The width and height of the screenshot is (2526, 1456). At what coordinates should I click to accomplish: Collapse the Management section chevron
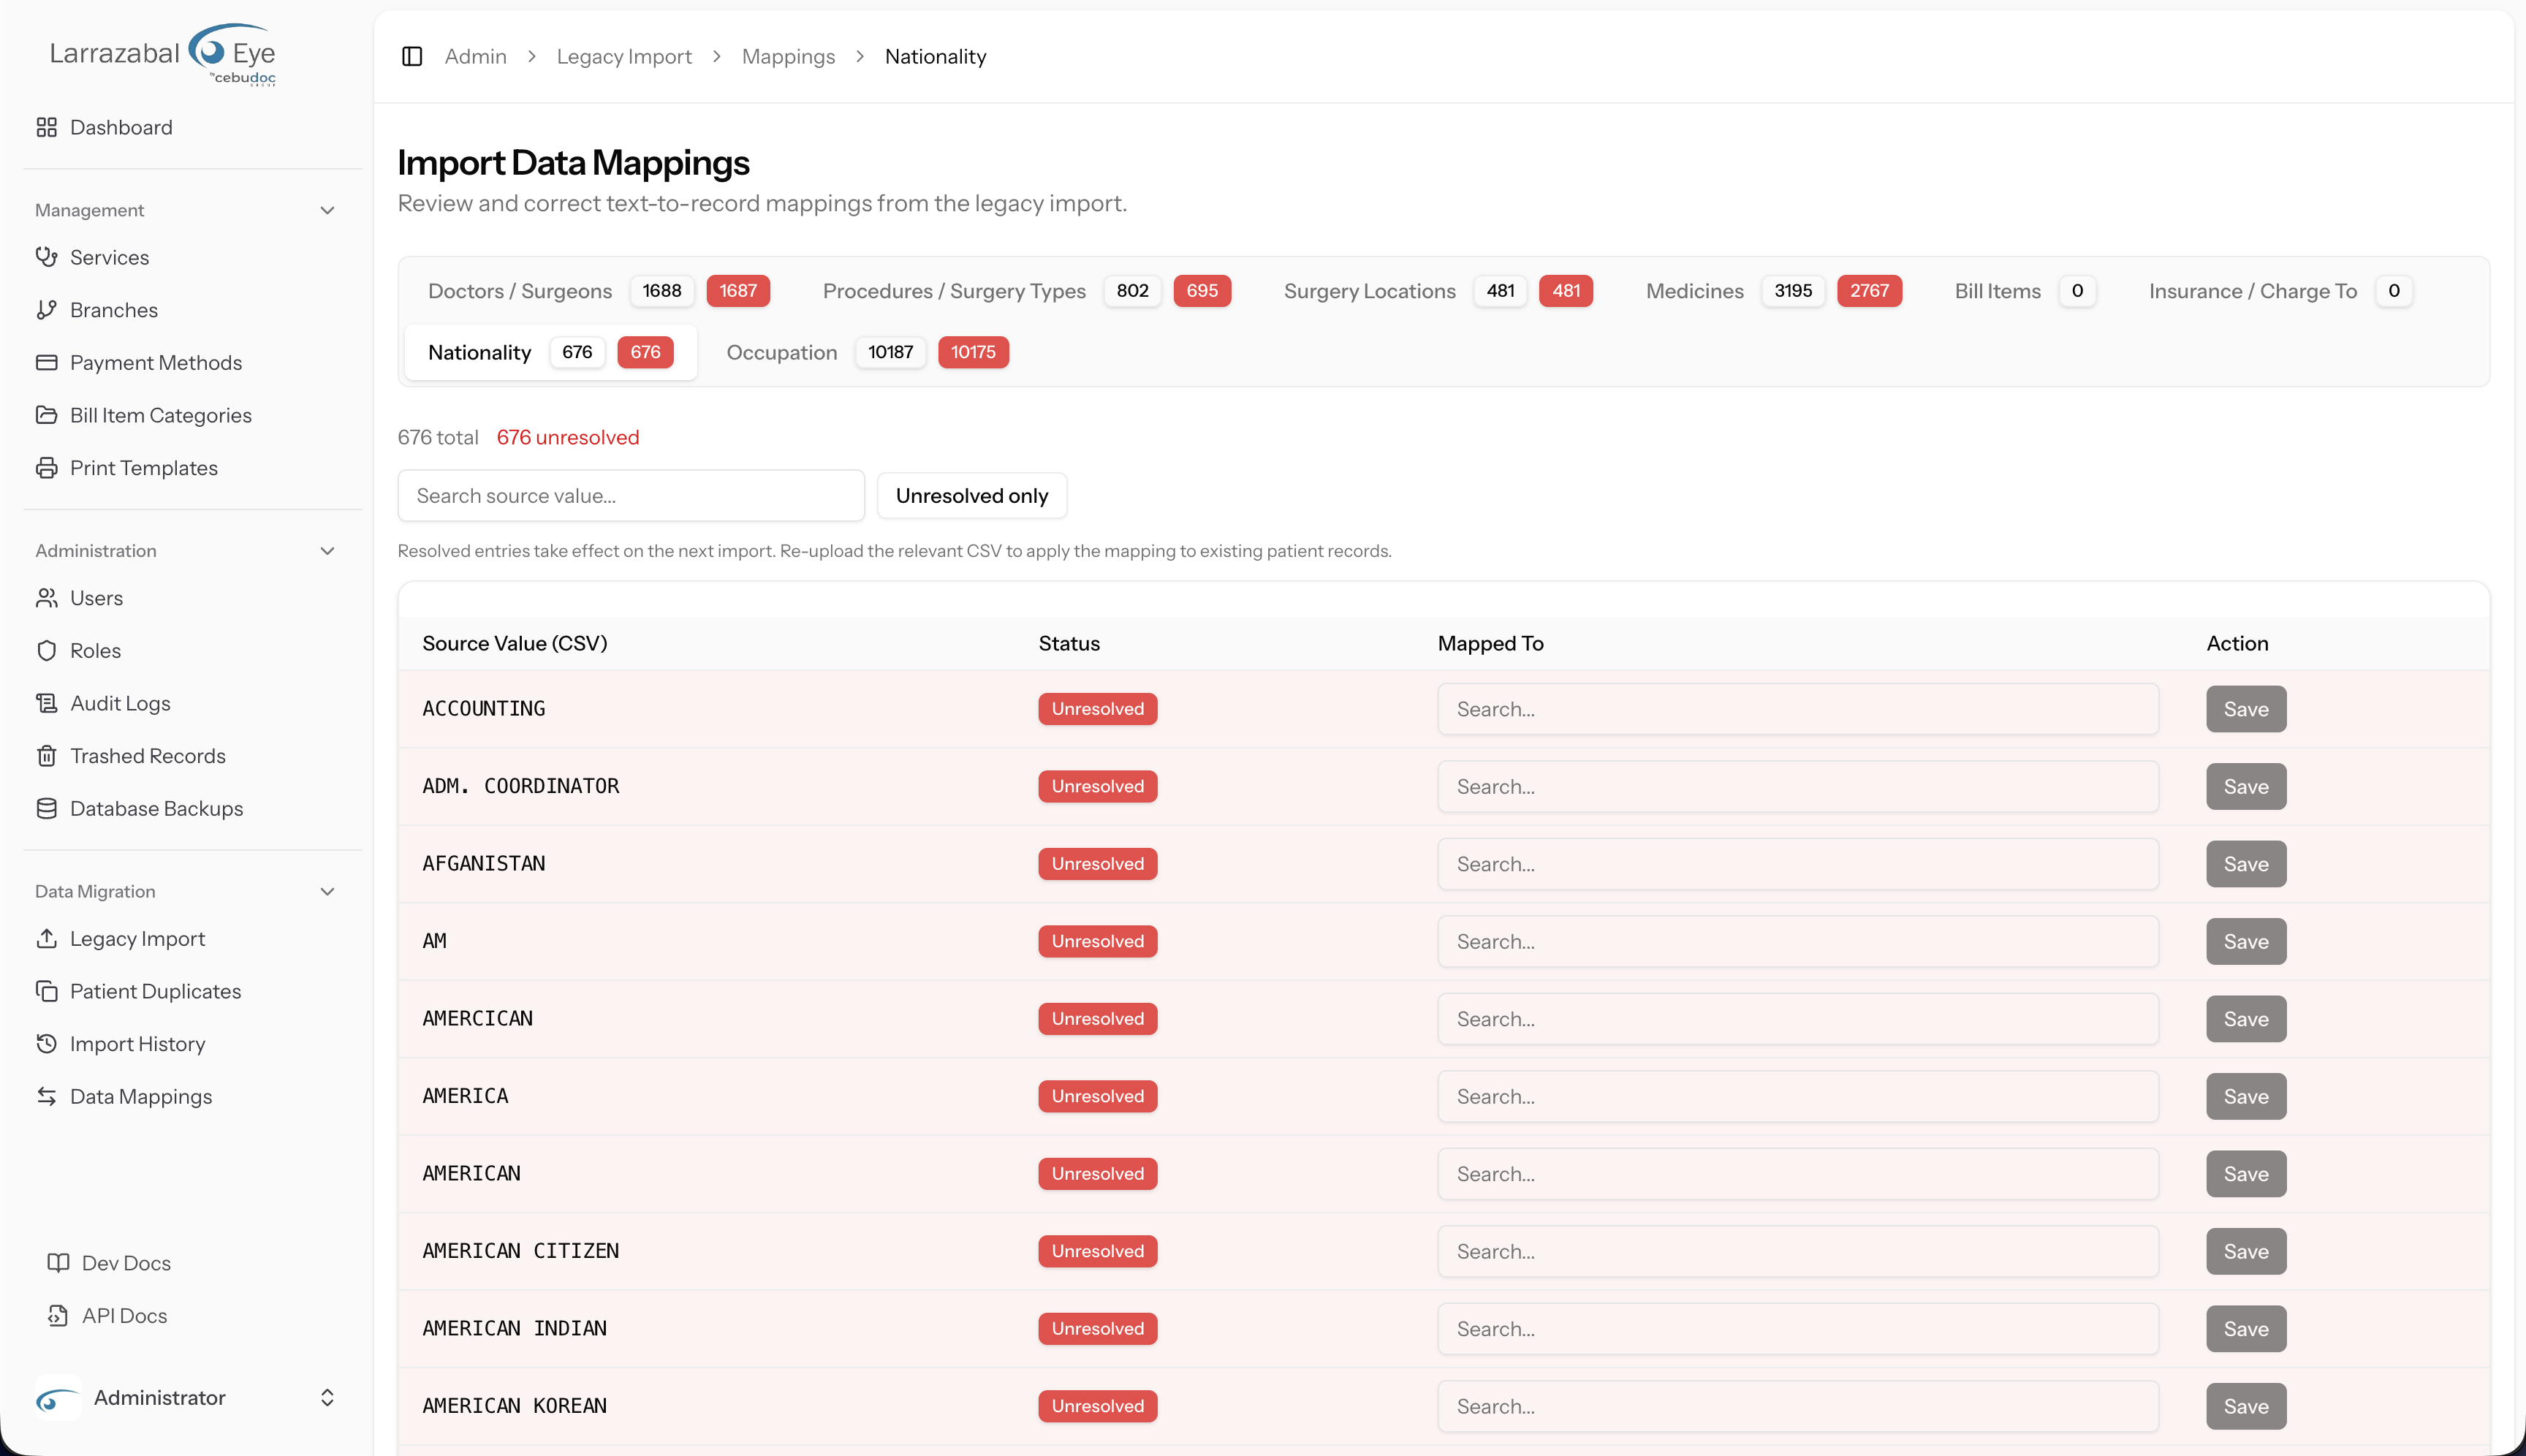coord(327,210)
